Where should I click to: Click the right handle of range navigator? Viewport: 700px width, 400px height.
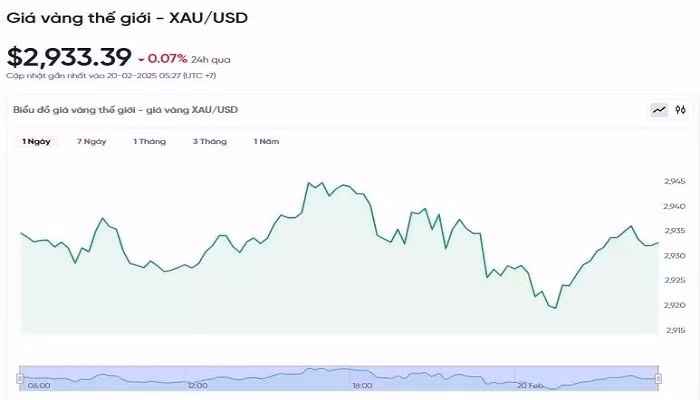click(660, 378)
